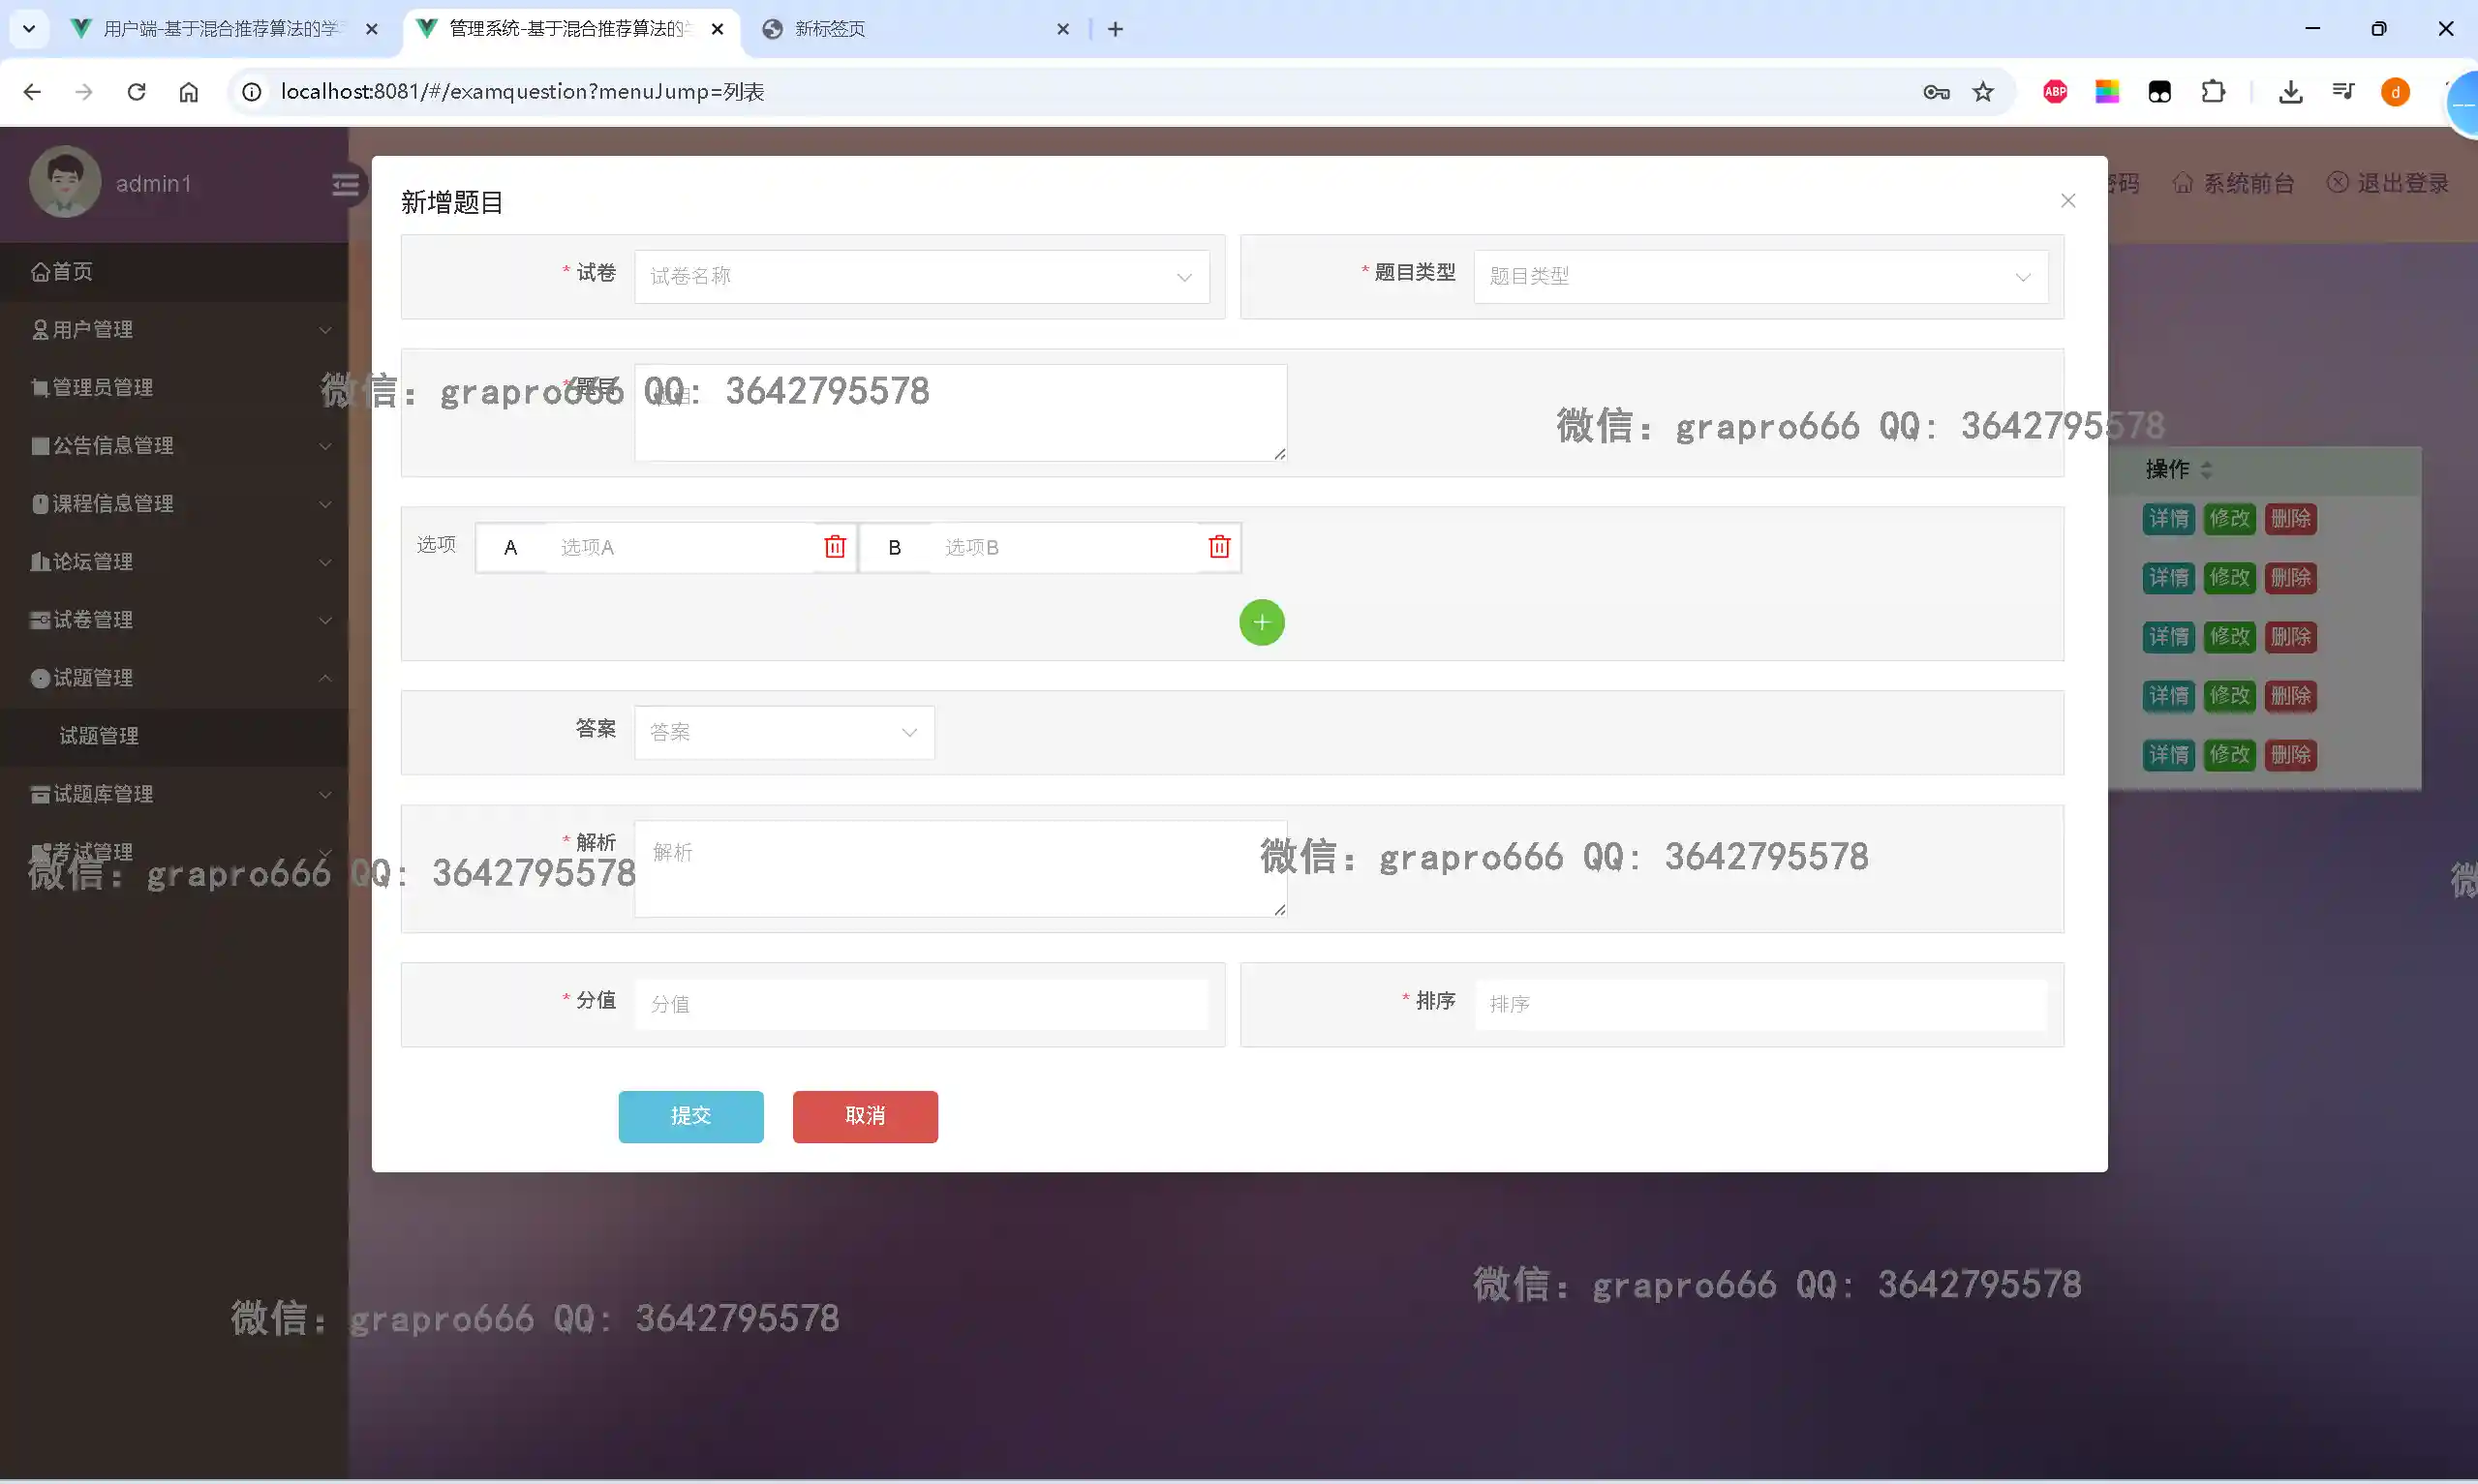Image resolution: width=2478 pixels, height=1484 pixels.
Task: Toggle sidebar collapse hamburger icon
Action: 345,185
